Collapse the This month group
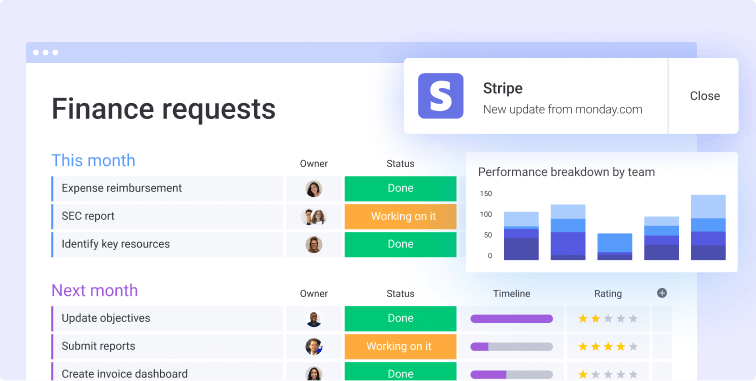This screenshot has width=756, height=381. pos(93,160)
